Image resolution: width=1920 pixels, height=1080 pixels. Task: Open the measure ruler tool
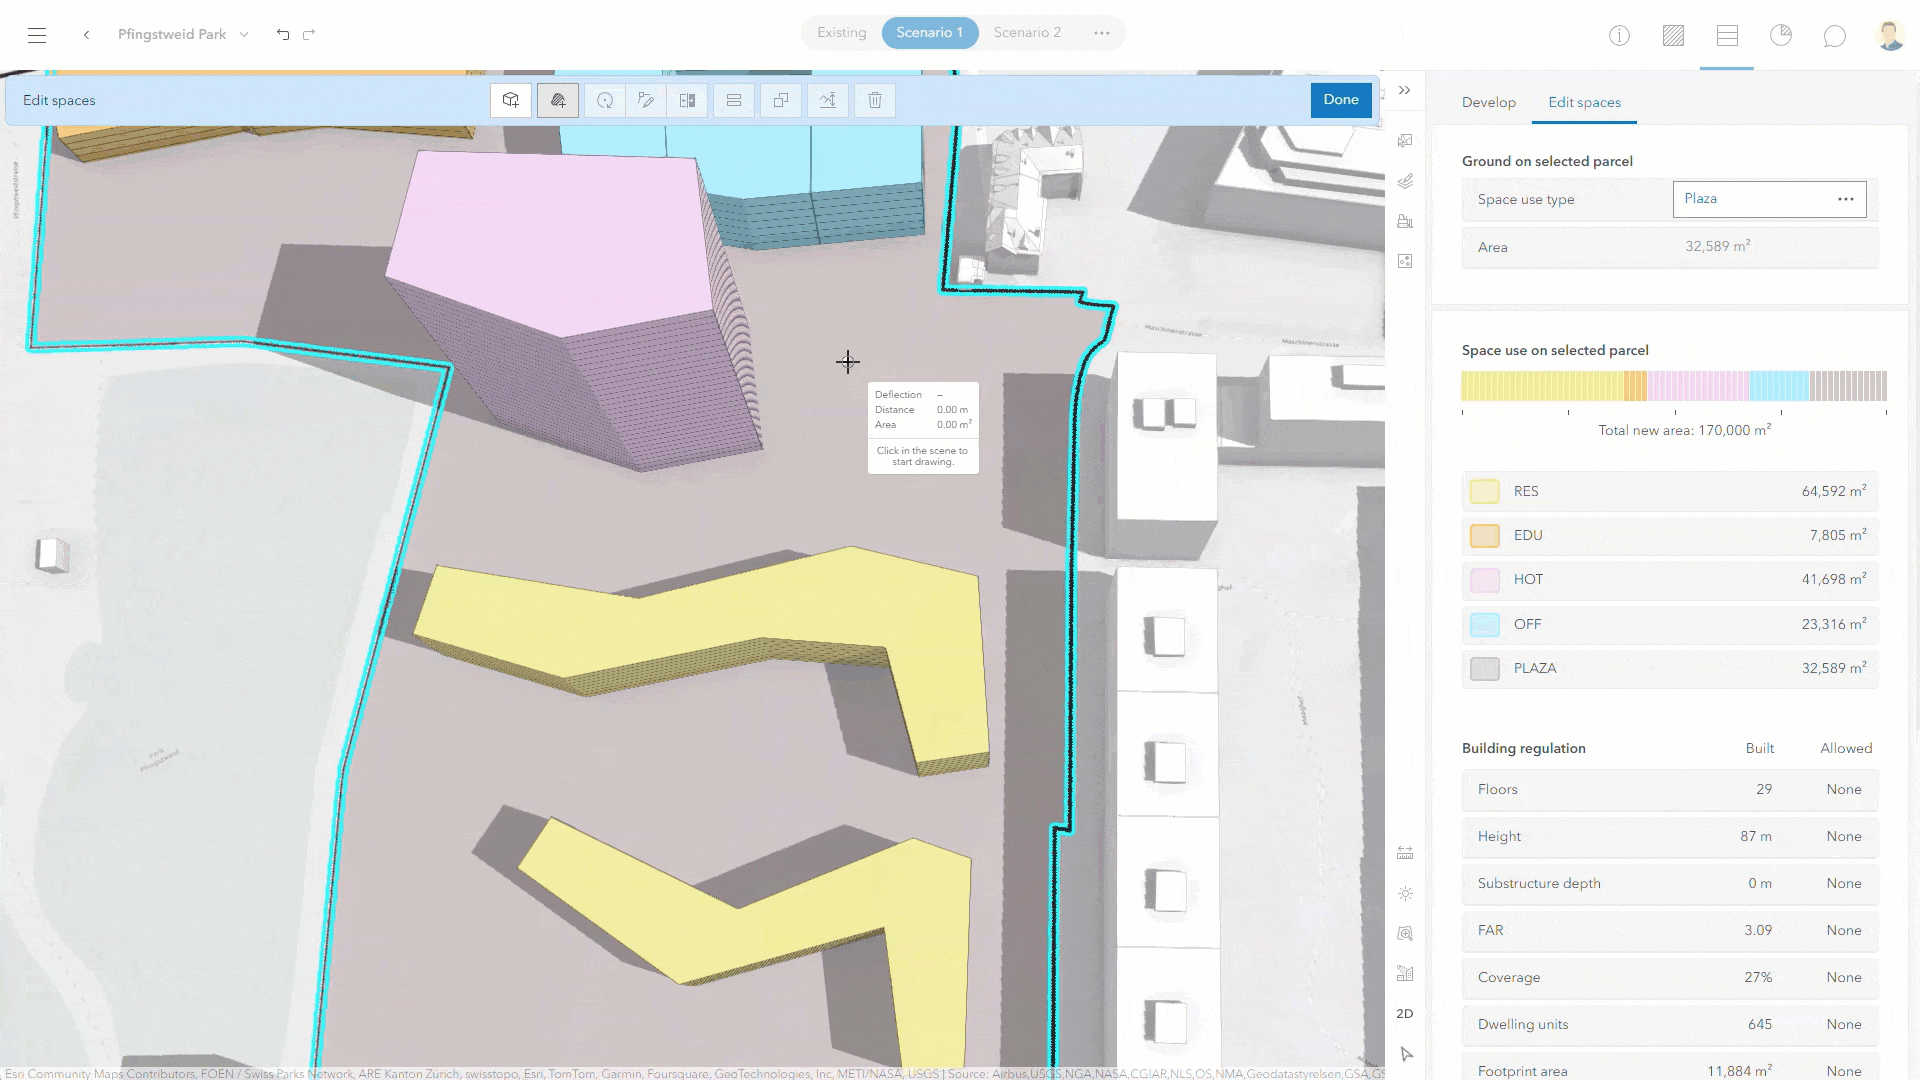pyautogui.click(x=1405, y=853)
